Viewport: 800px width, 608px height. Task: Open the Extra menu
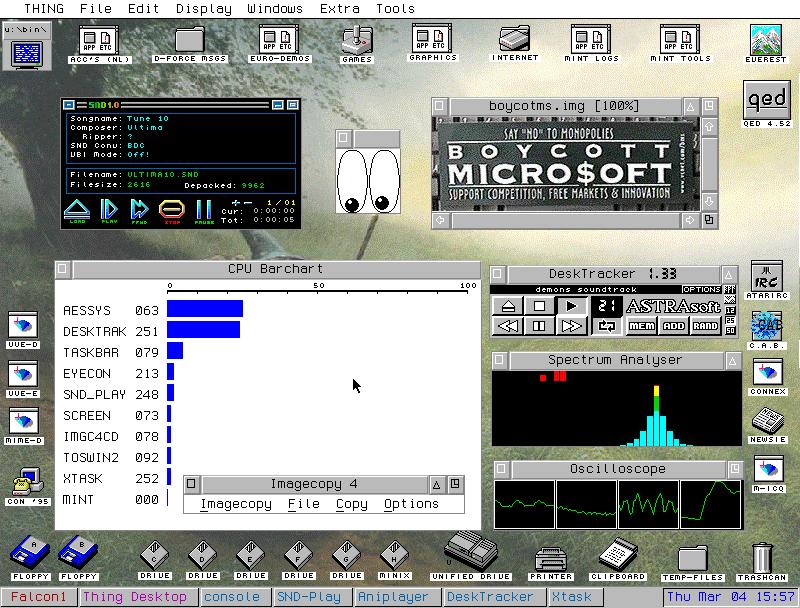point(339,9)
